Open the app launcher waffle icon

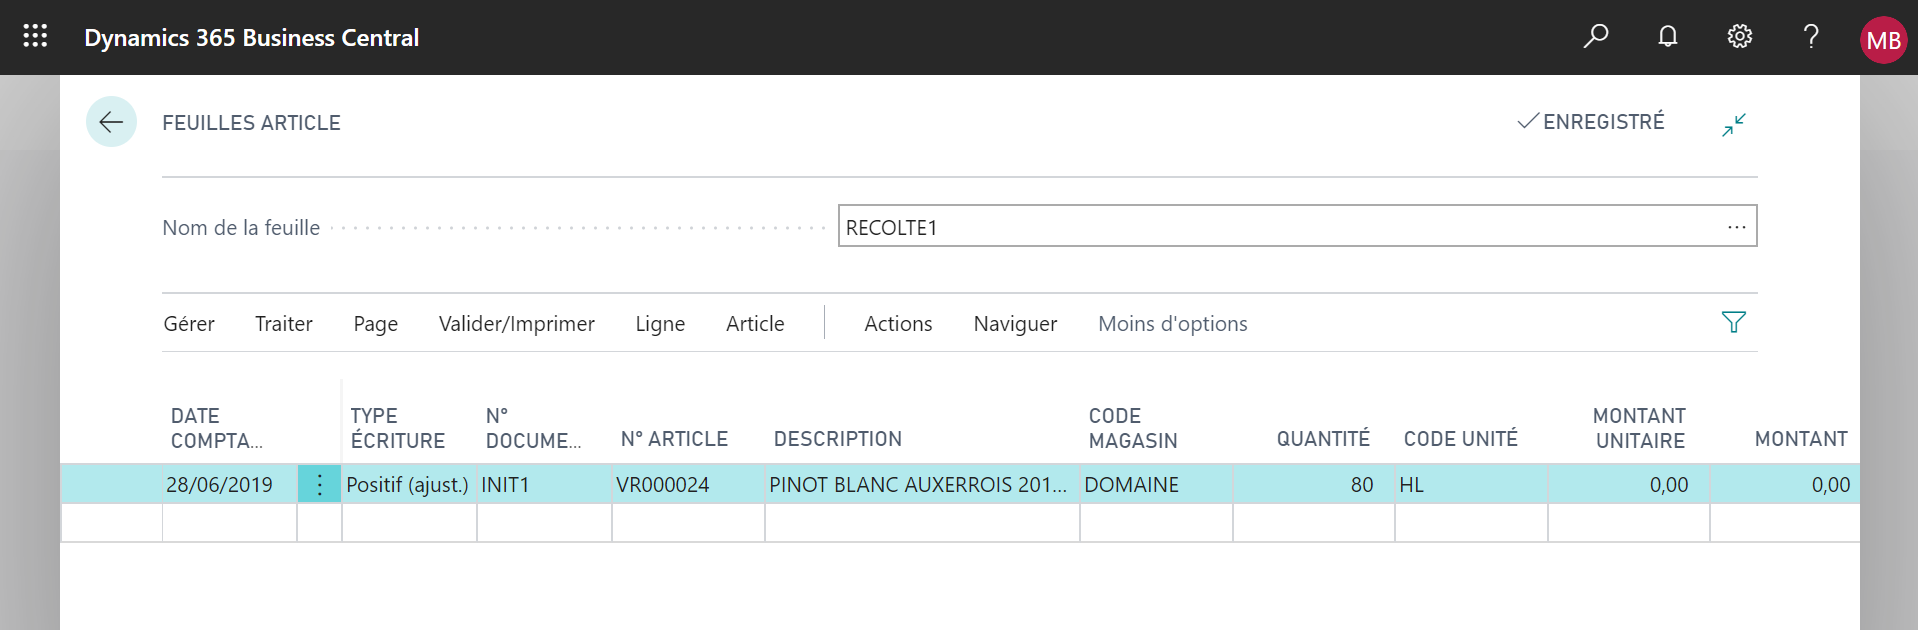[35, 37]
